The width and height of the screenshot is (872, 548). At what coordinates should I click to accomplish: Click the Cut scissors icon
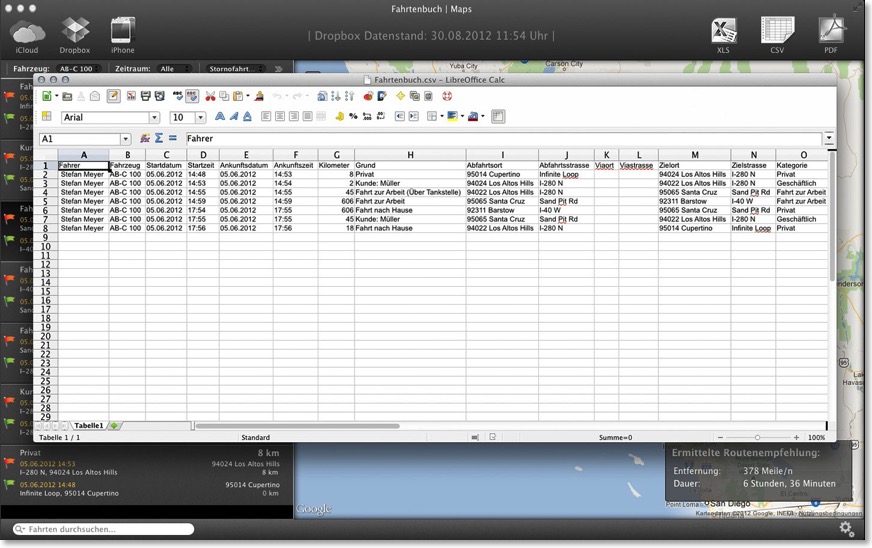(210, 96)
